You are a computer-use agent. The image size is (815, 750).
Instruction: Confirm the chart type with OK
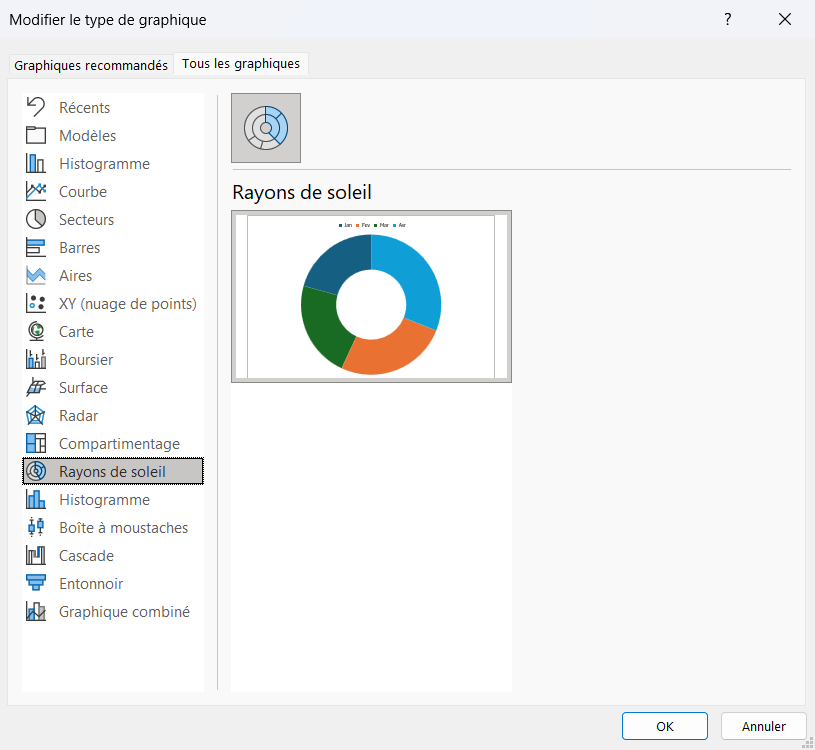[x=664, y=726]
